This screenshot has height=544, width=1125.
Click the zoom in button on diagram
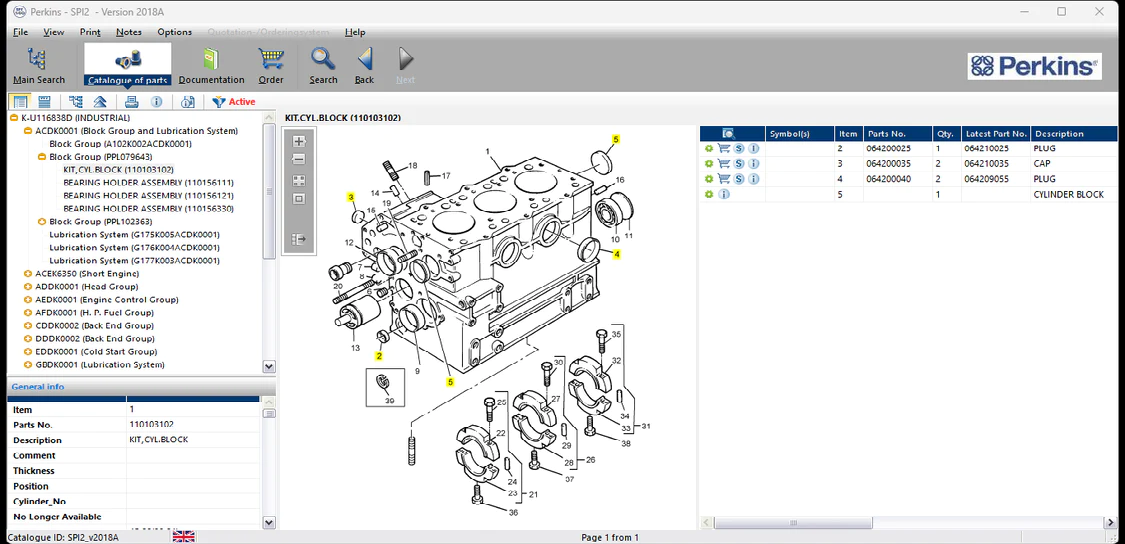click(x=298, y=141)
